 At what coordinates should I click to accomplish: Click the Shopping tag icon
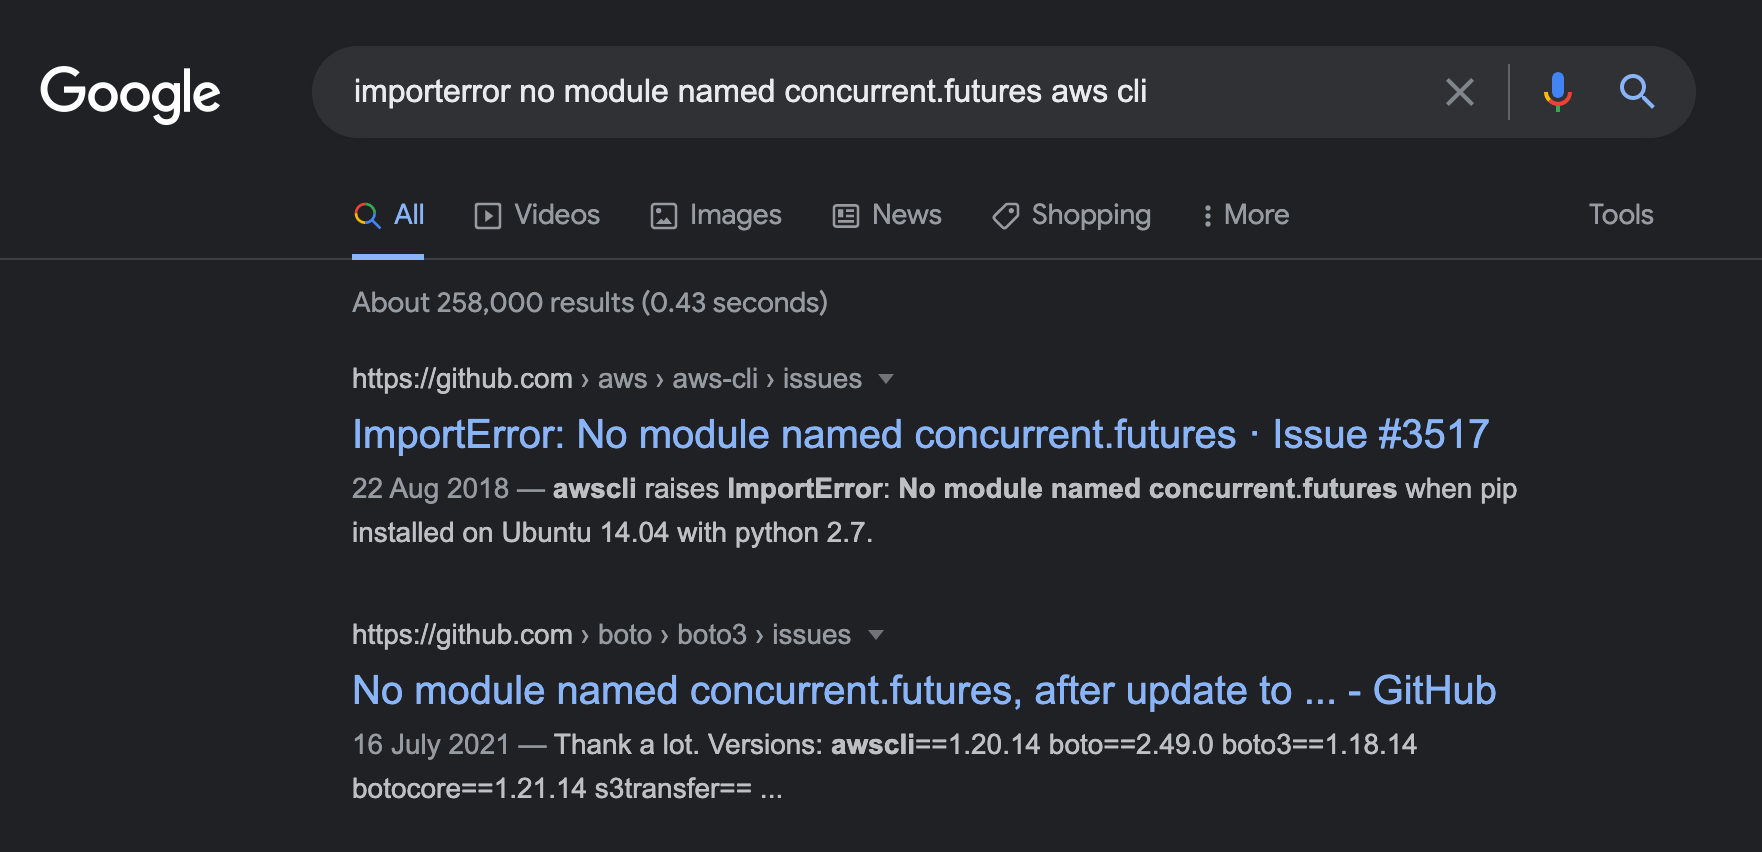point(1005,216)
